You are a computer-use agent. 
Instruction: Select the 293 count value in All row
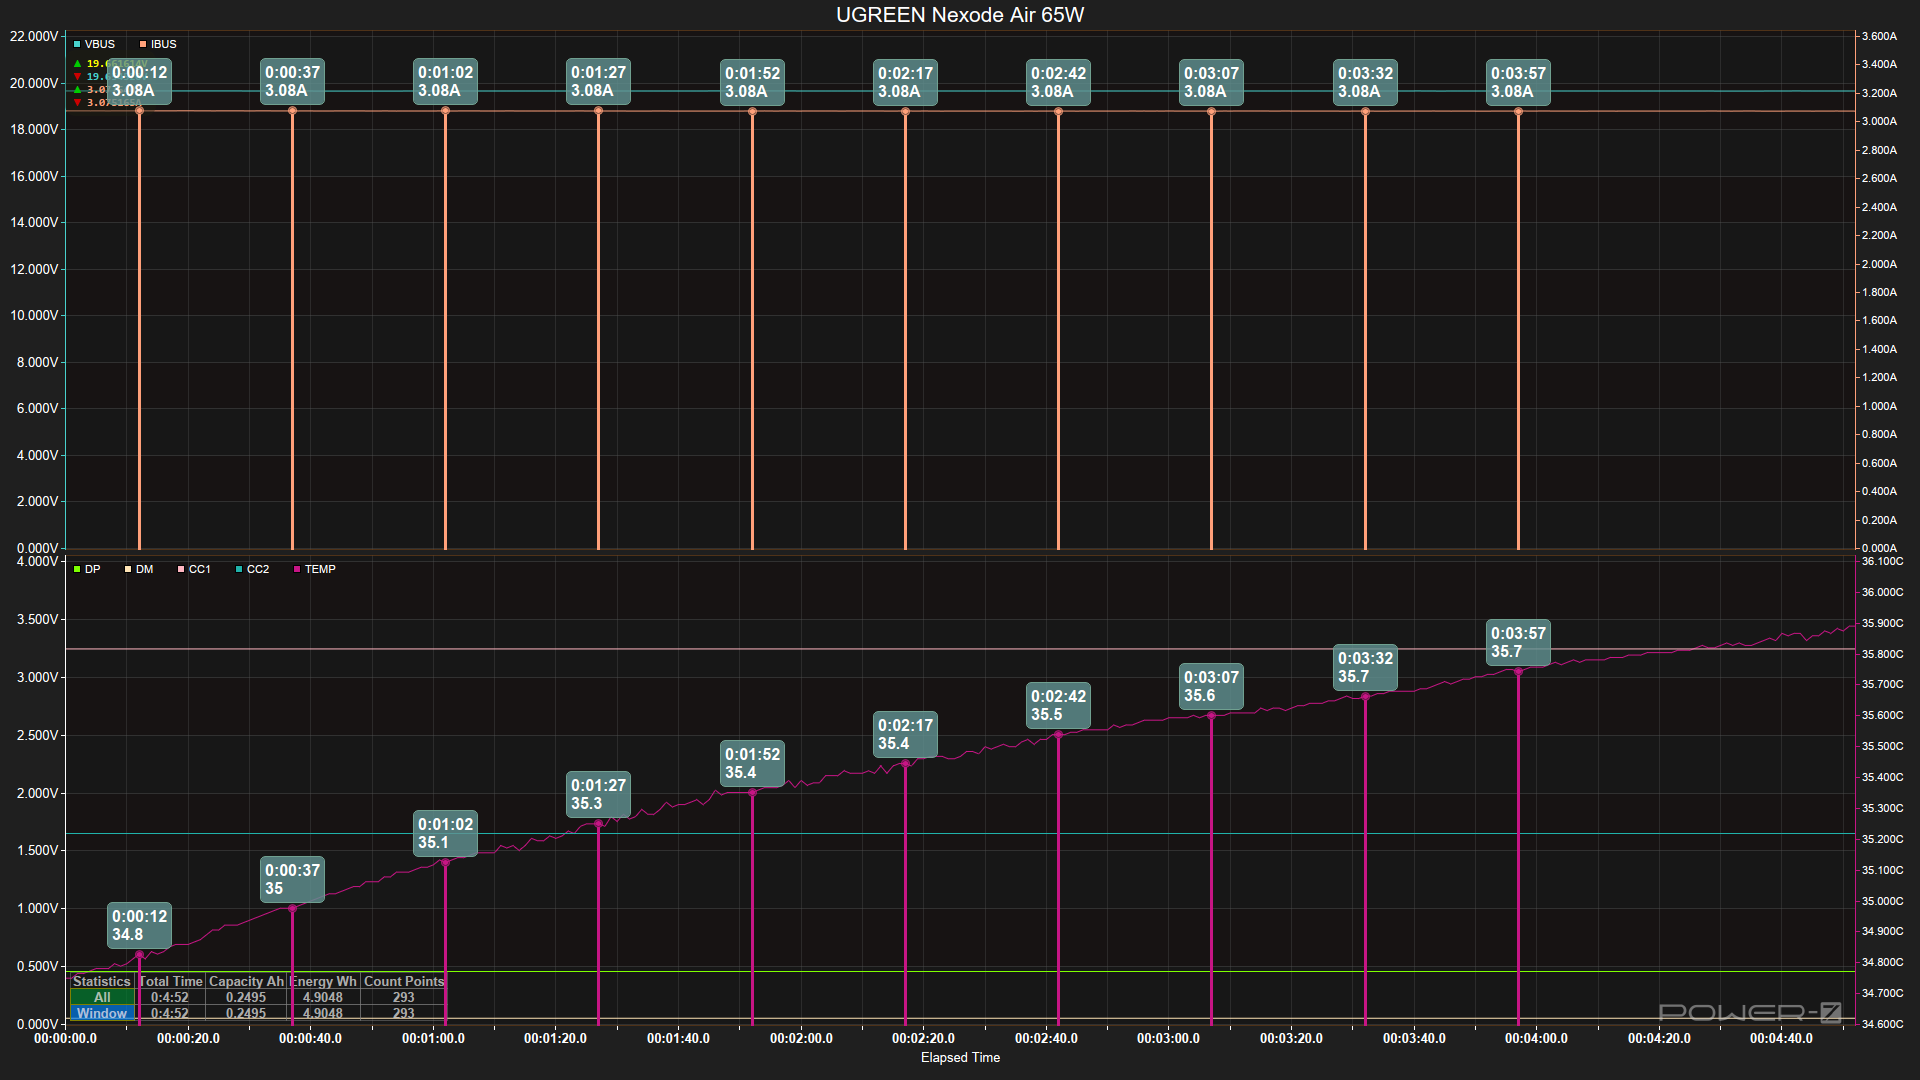tap(404, 997)
